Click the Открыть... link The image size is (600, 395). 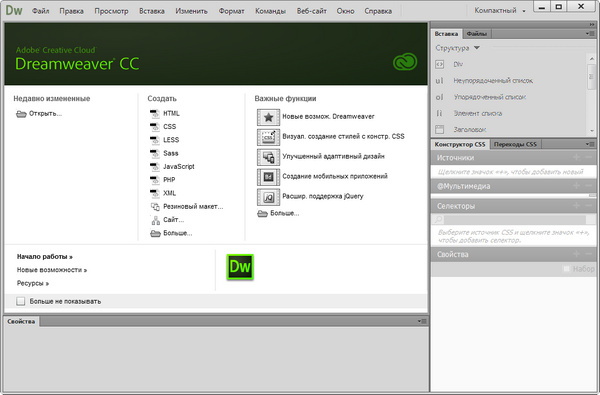[46, 114]
